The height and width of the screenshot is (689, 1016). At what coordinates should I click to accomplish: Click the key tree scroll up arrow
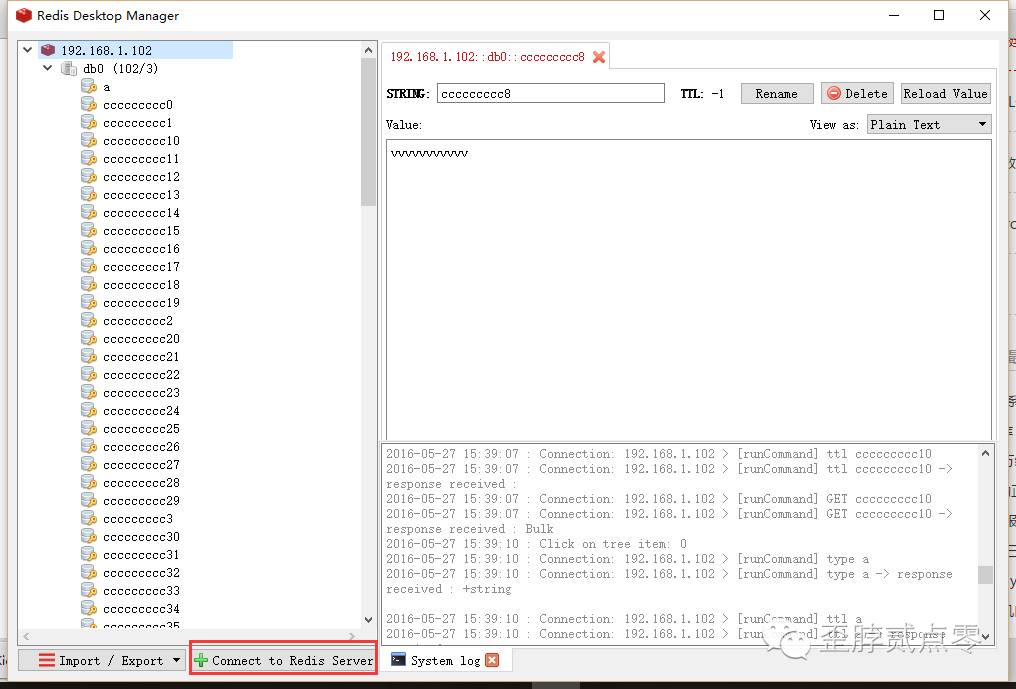click(368, 50)
